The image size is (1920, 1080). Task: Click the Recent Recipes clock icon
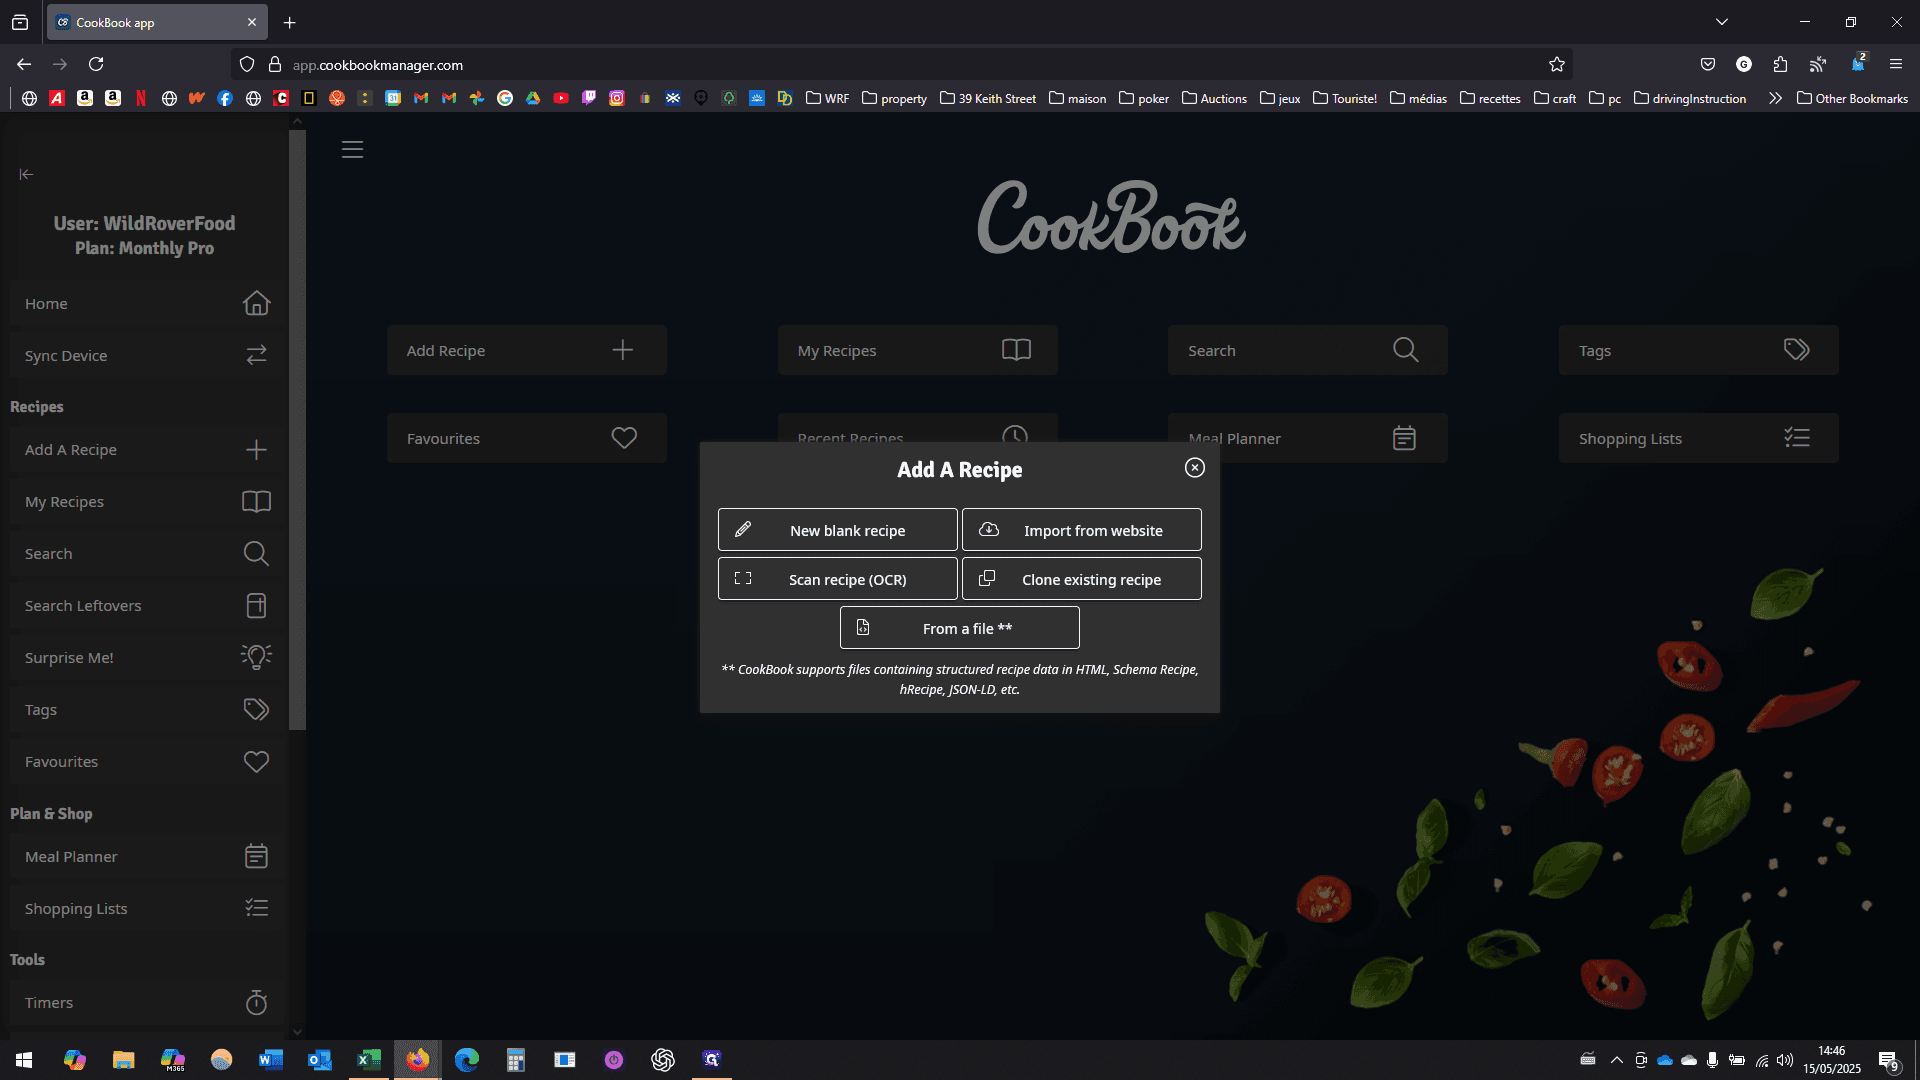pos(1015,435)
